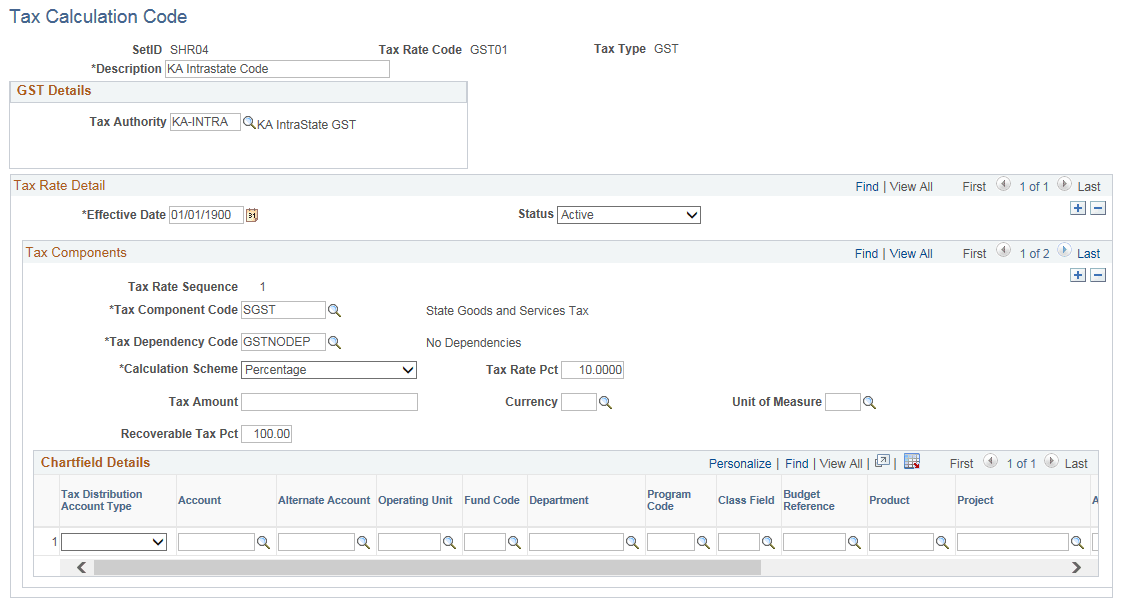Click Find in the Tax Rate Detail header
Viewport: 1126px width, 608px height.
pyautogui.click(x=866, y=186)
